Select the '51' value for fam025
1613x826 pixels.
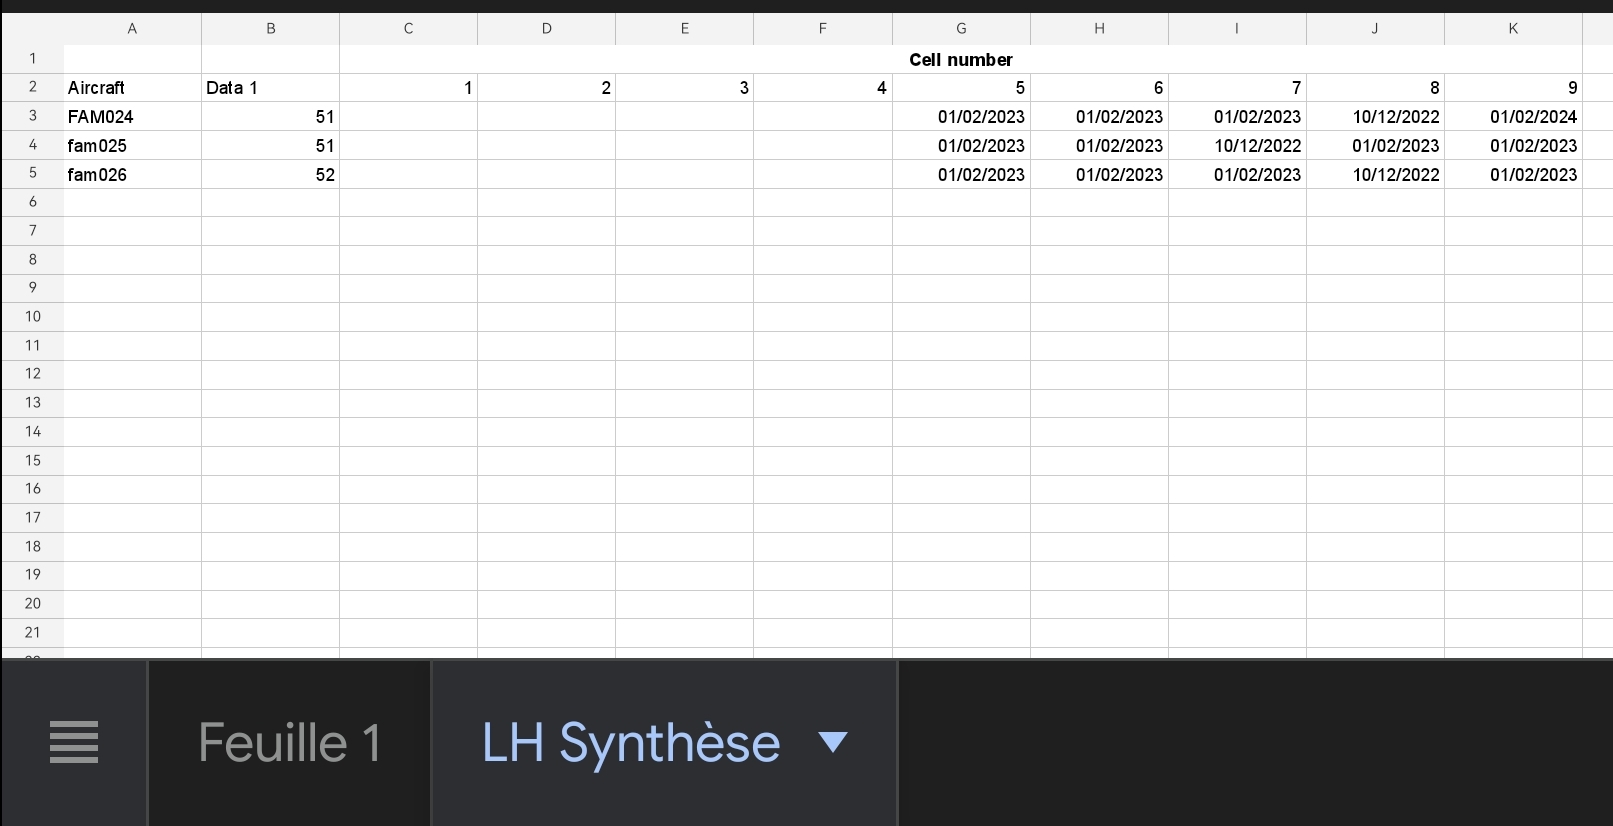point(270,146)
